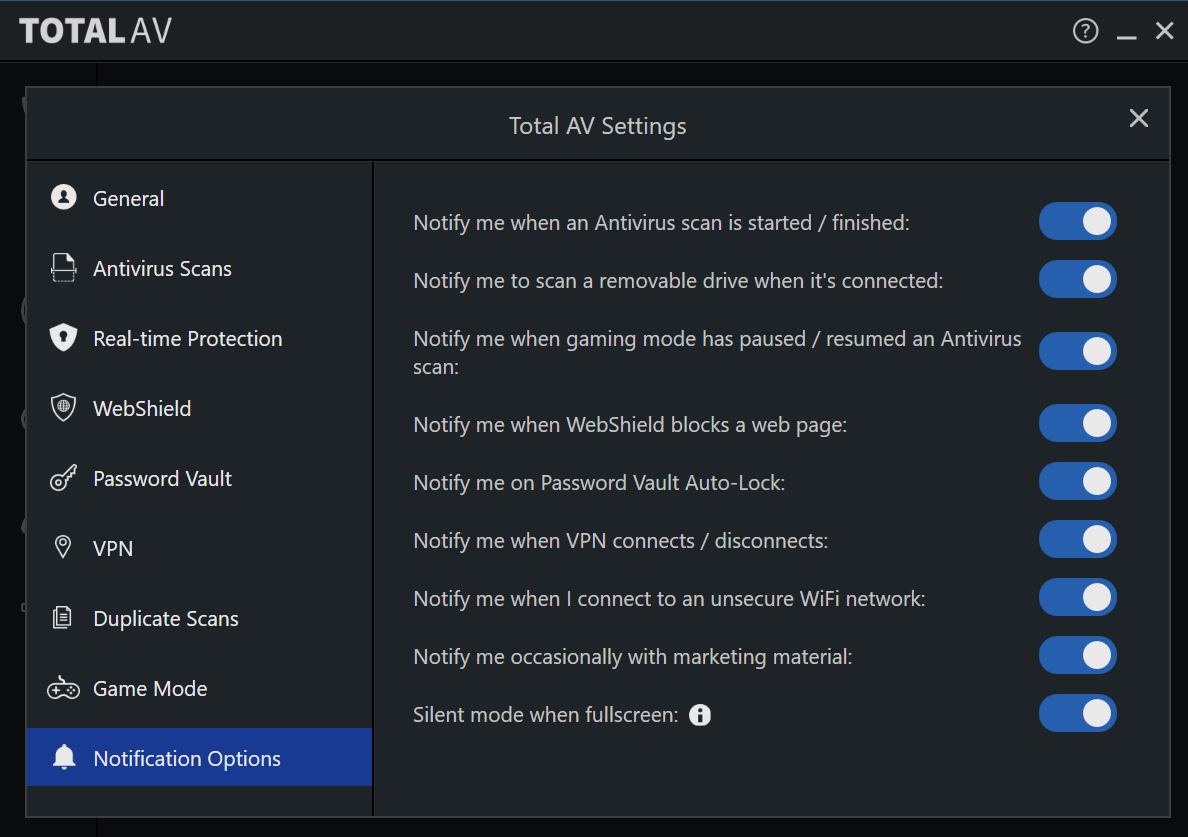Screen dimensions: 1188x837
Task: Click 'Notify me occasionally with marketing material' text
Action: point(633,657)
